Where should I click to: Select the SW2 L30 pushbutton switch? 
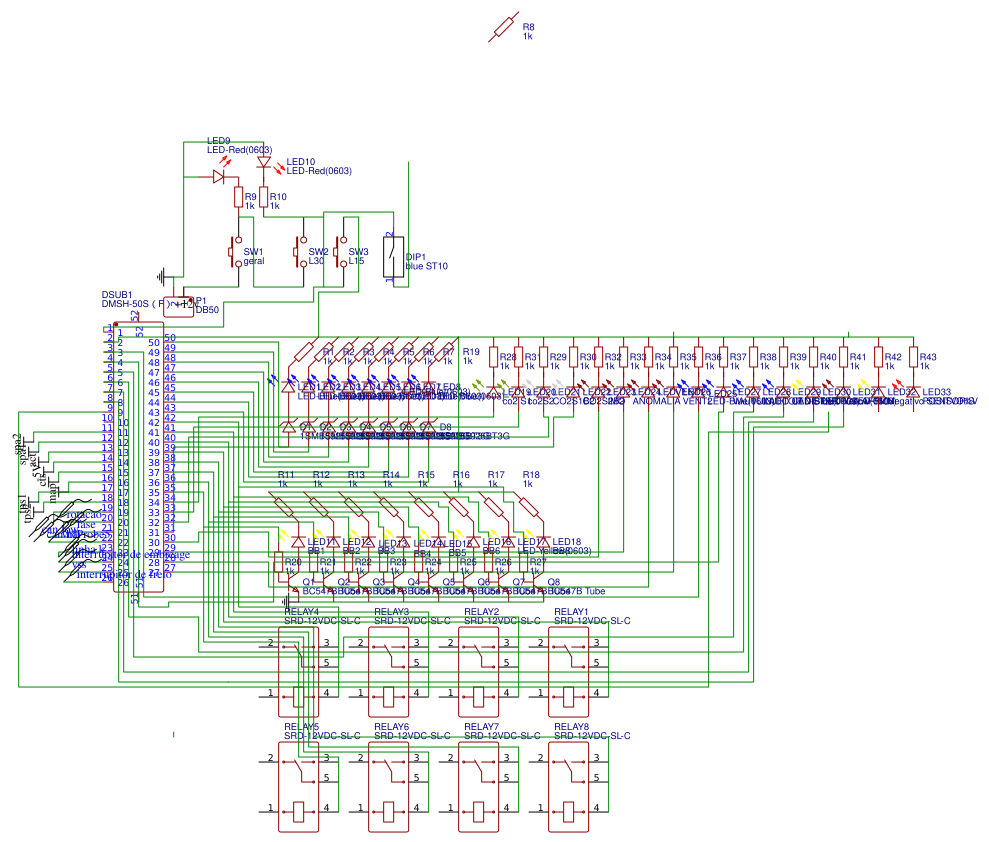point(301,252)
